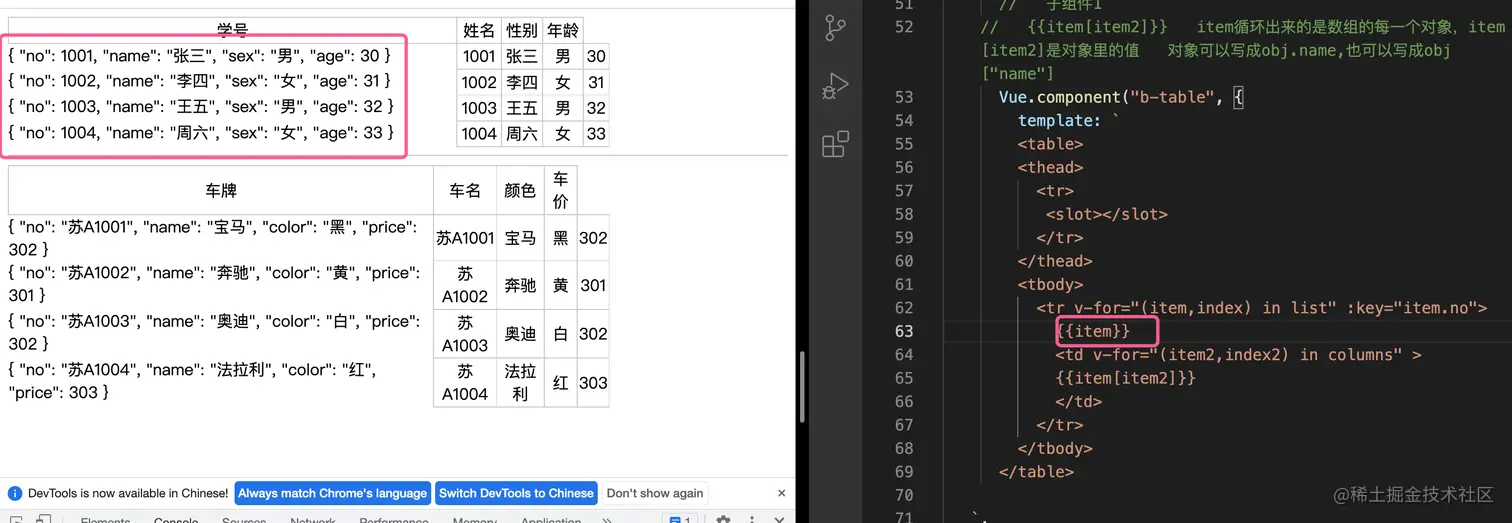Click the price cell 303
Image resolution: width=1512 pixels, height=523 pixels.
pyautogui.click(x=593, y=383)
